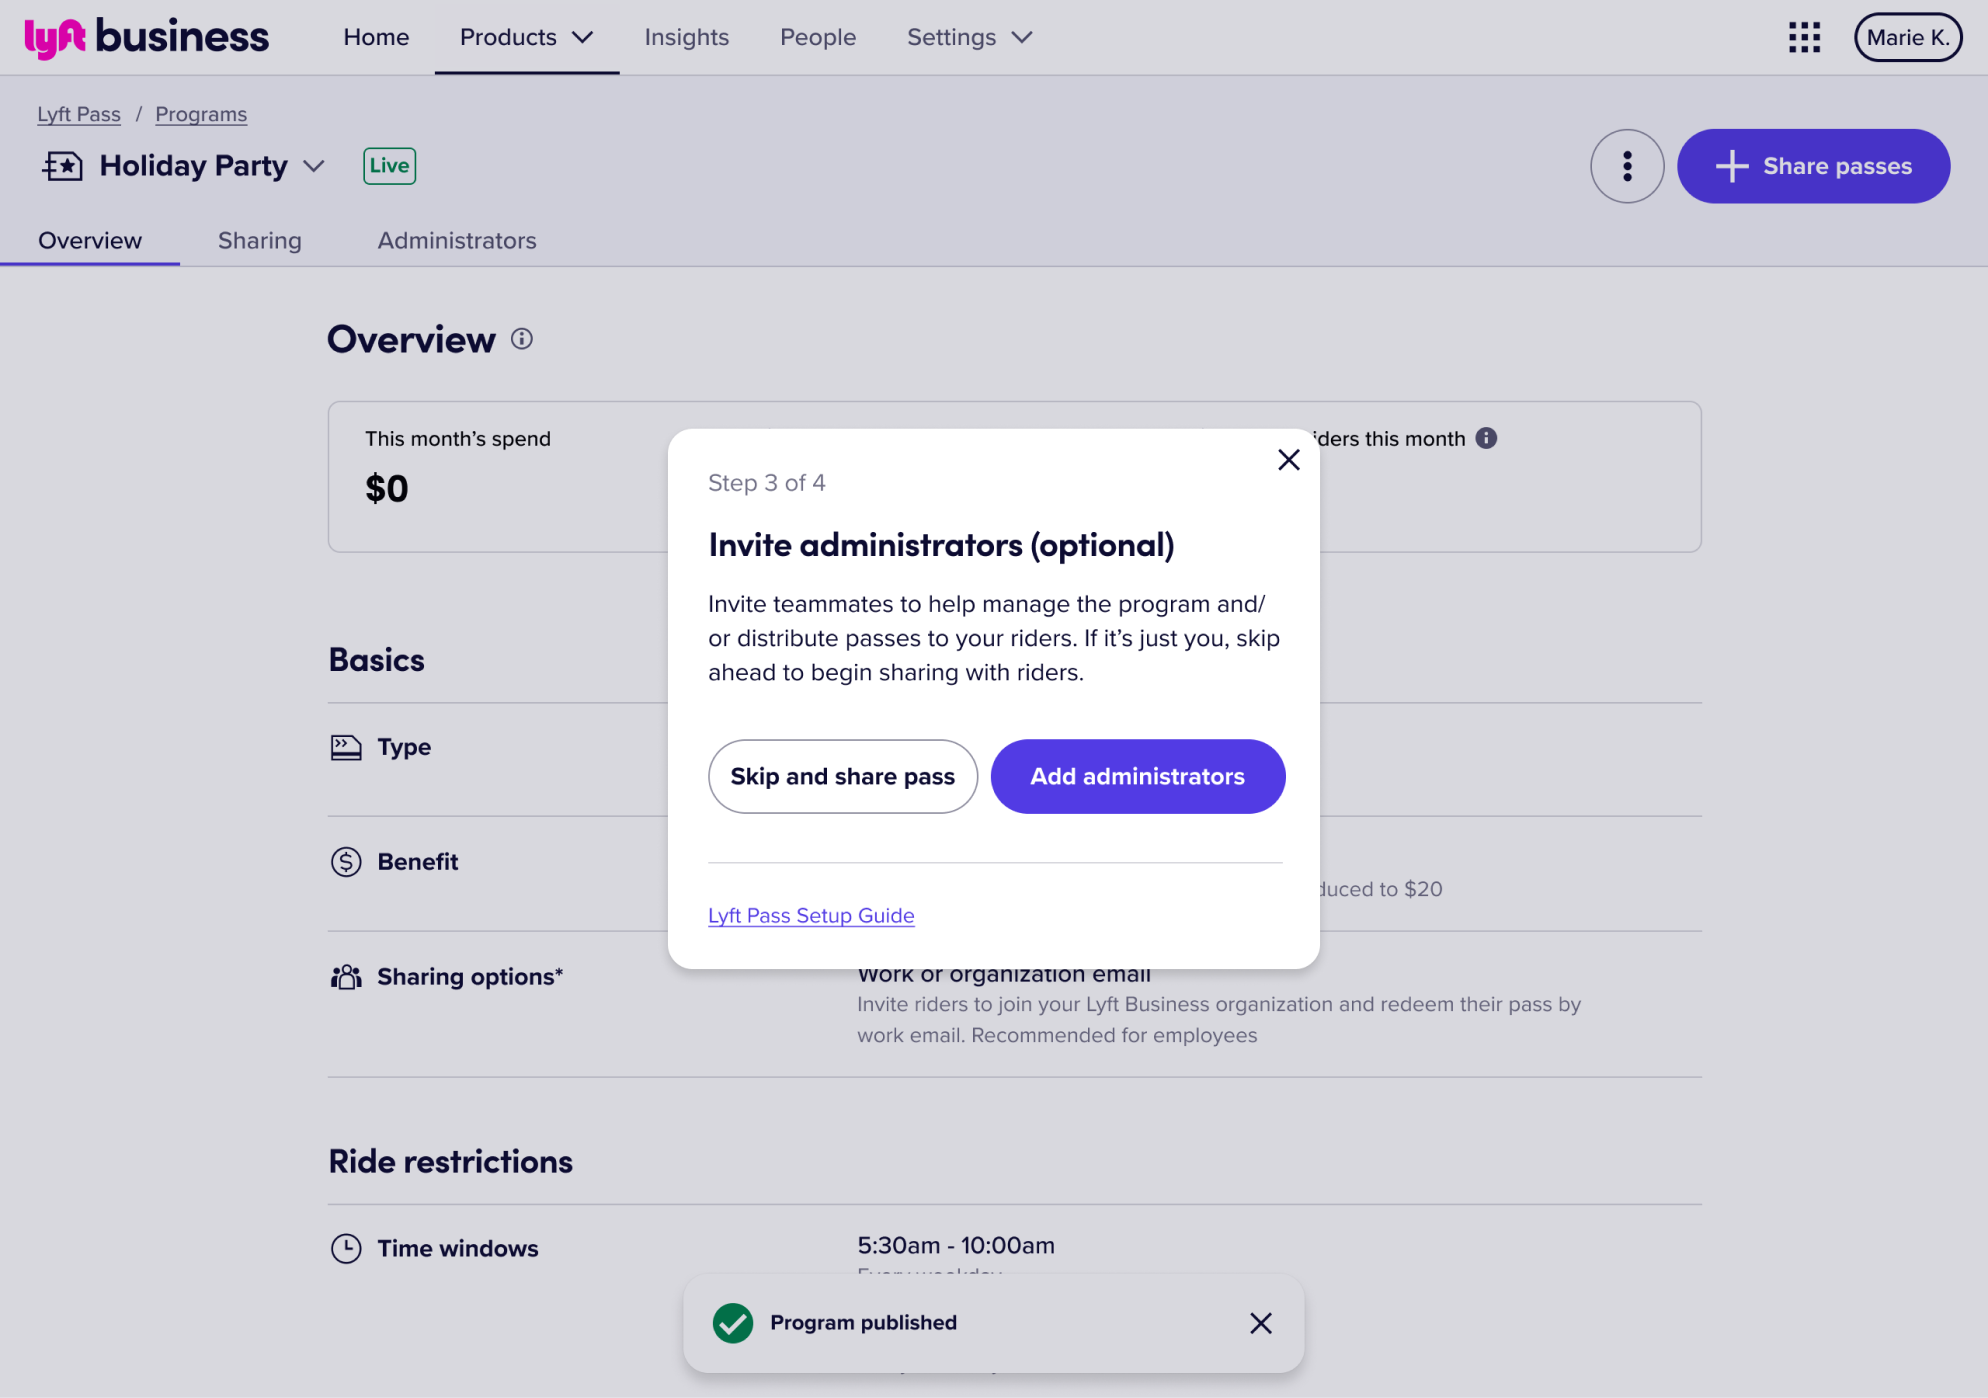
Task: Open the three-dot more options menu
Action: pyautogui.click(x=1627, y=166)
